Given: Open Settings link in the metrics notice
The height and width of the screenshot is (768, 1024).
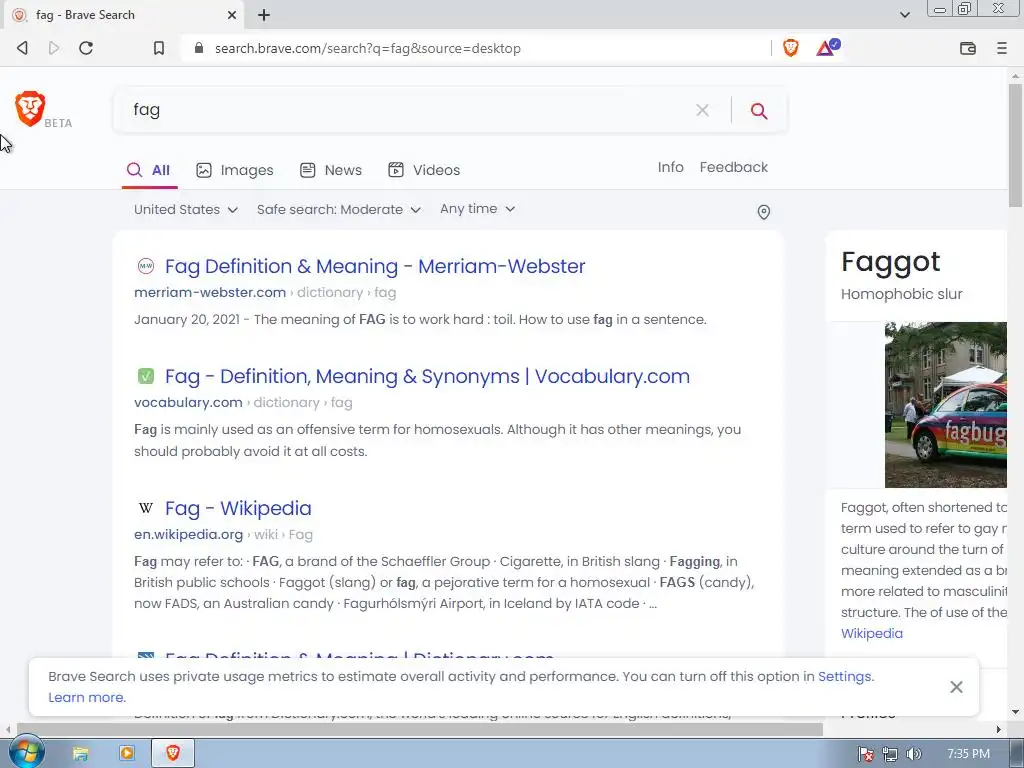Looking at the screenshot, I should click(x=844, y=676).
